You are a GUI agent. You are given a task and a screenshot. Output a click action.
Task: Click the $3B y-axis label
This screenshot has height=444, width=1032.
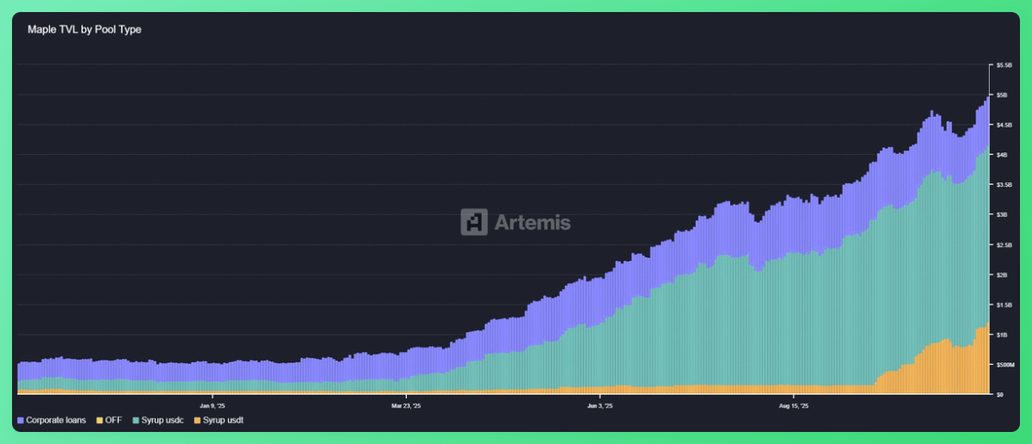click(x=1002, y=215)
